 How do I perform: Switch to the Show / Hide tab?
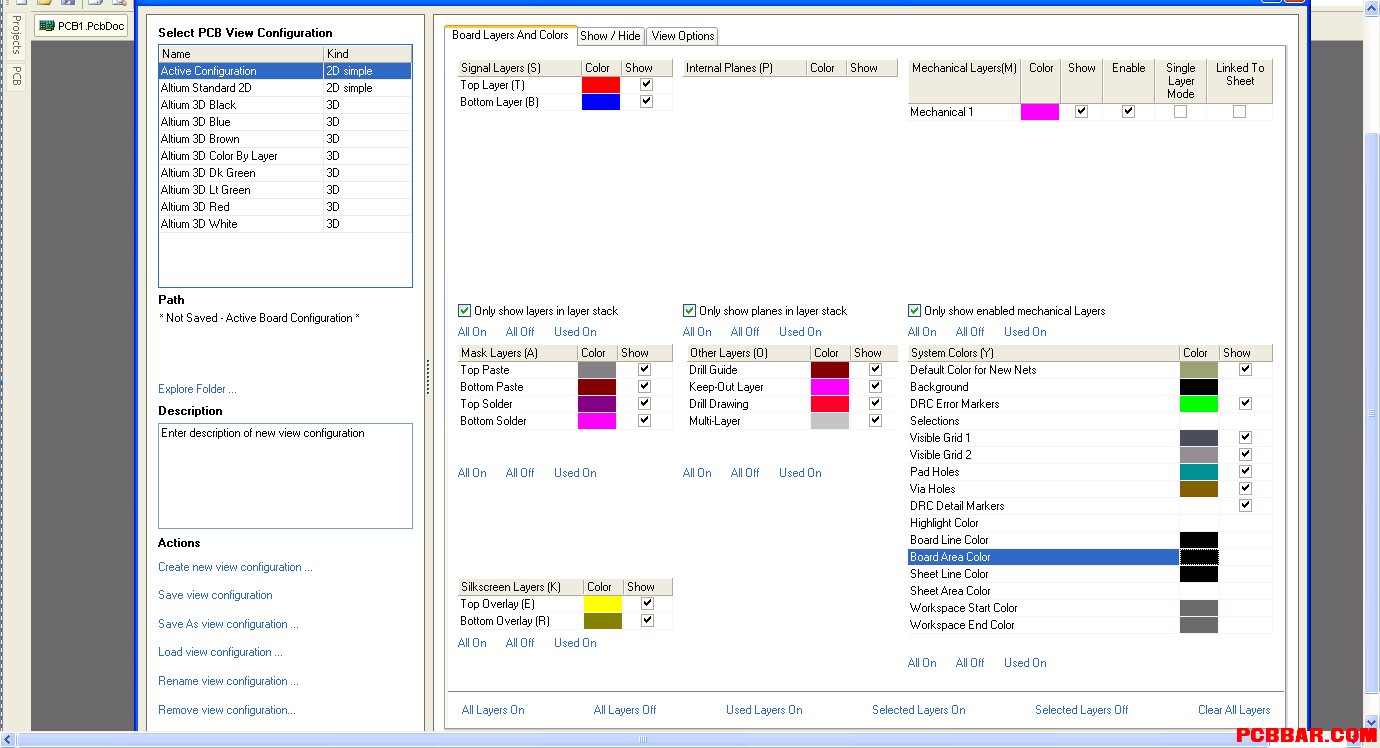[x=610, y=36]
